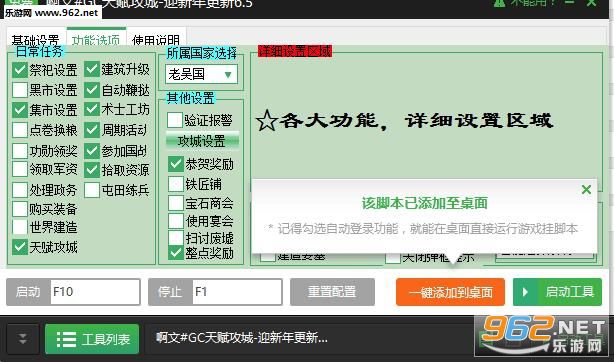The width and height of the screenshot is (614, 362).
Task: Enable 屯田练兵 checkbox
Action: coord(92,190)
